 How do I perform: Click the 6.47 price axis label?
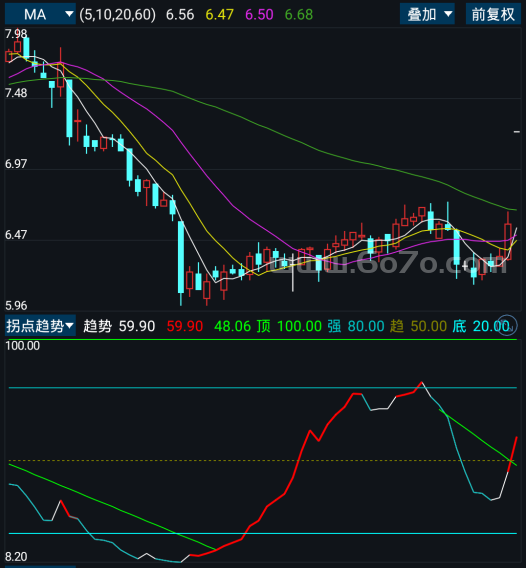coord(16,235)
